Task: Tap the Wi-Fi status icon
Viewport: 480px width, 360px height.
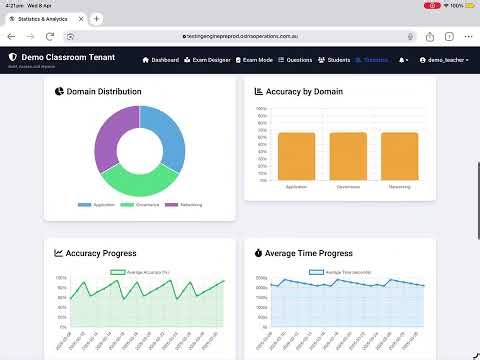Action: click(446, 5)
